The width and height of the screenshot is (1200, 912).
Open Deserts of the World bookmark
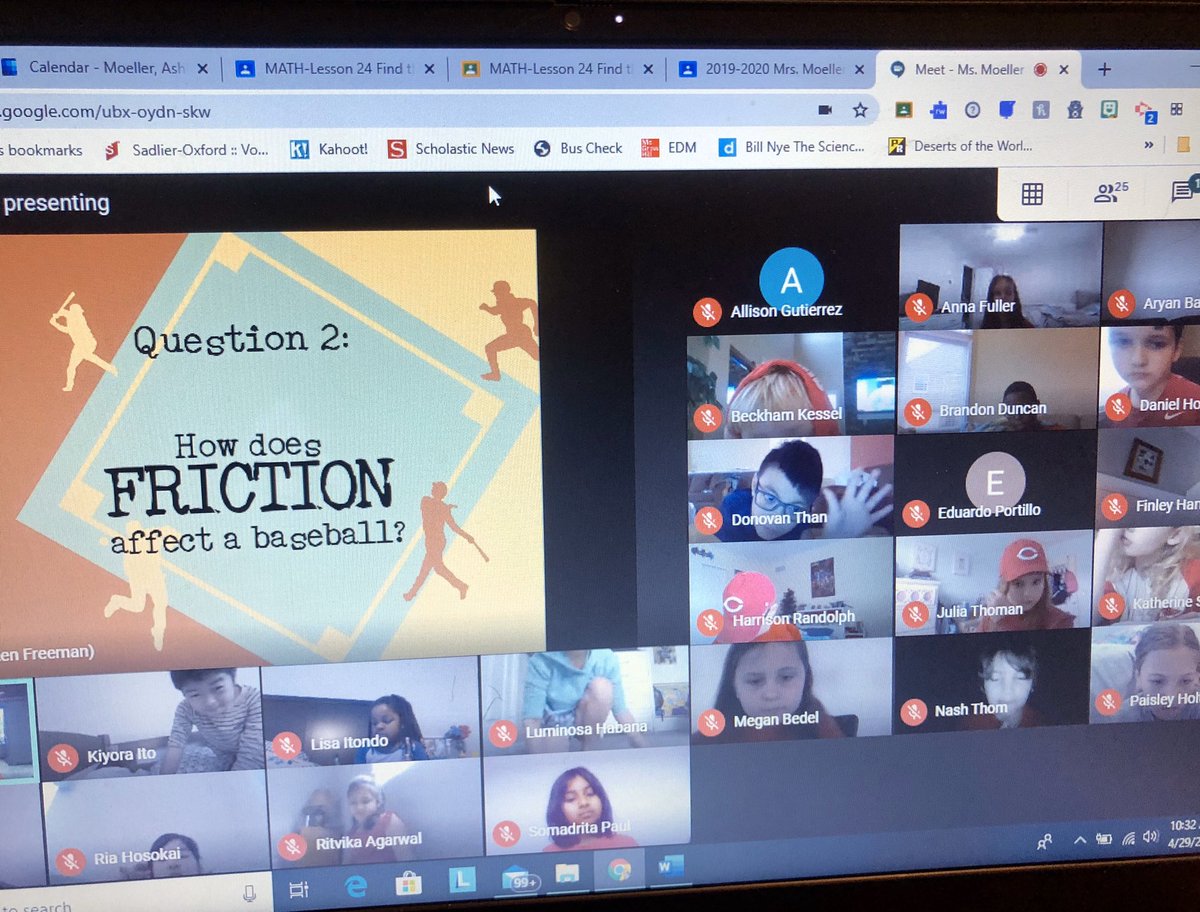coord(960,146)
